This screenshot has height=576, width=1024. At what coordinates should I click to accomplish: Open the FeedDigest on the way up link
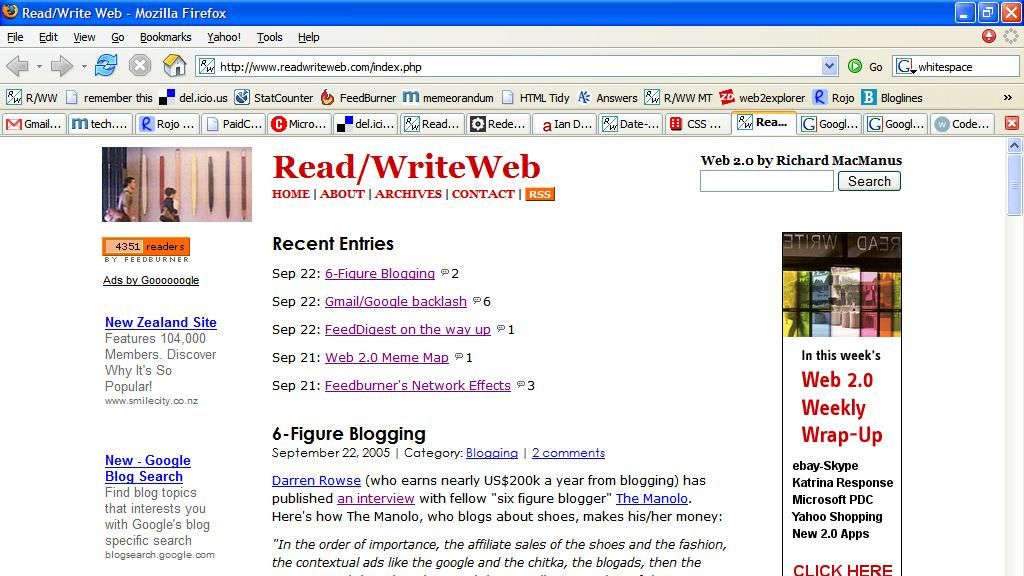[408, 330]
